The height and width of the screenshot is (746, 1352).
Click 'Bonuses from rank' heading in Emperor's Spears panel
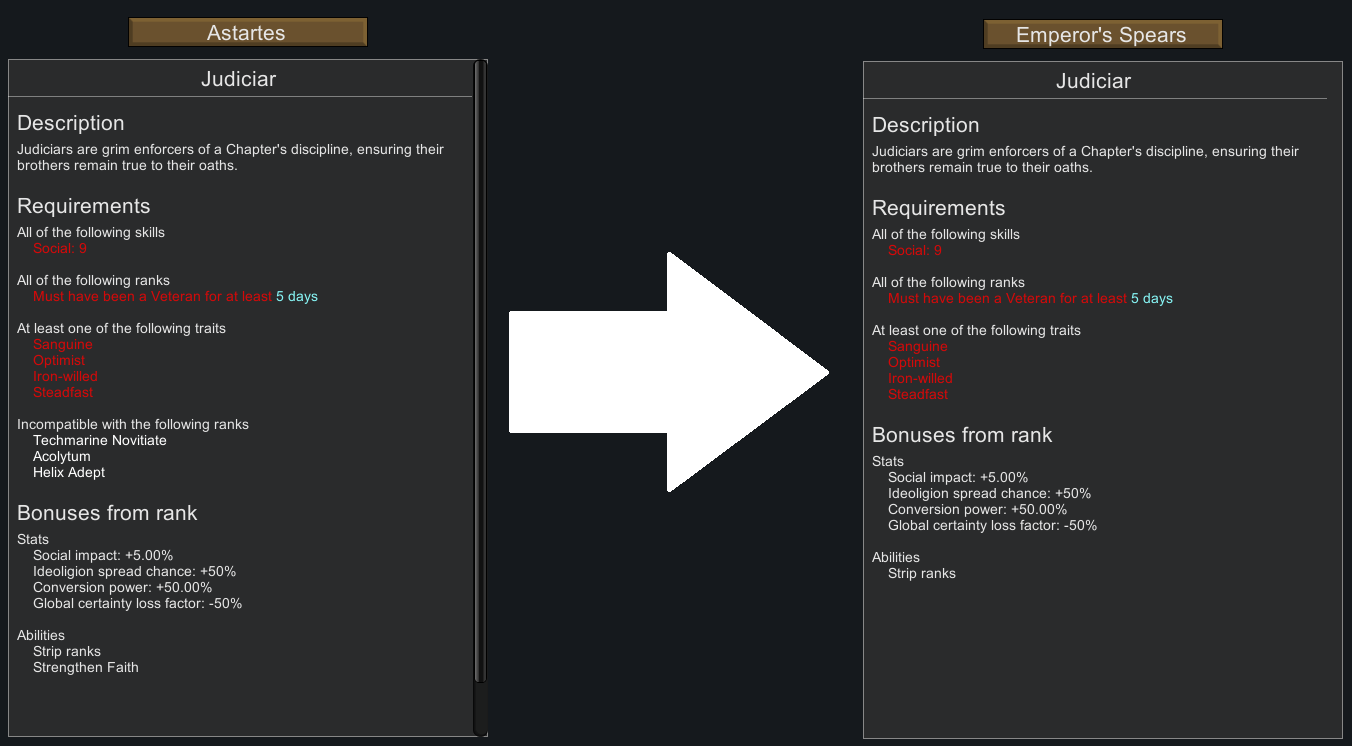(x=962, y=435)
